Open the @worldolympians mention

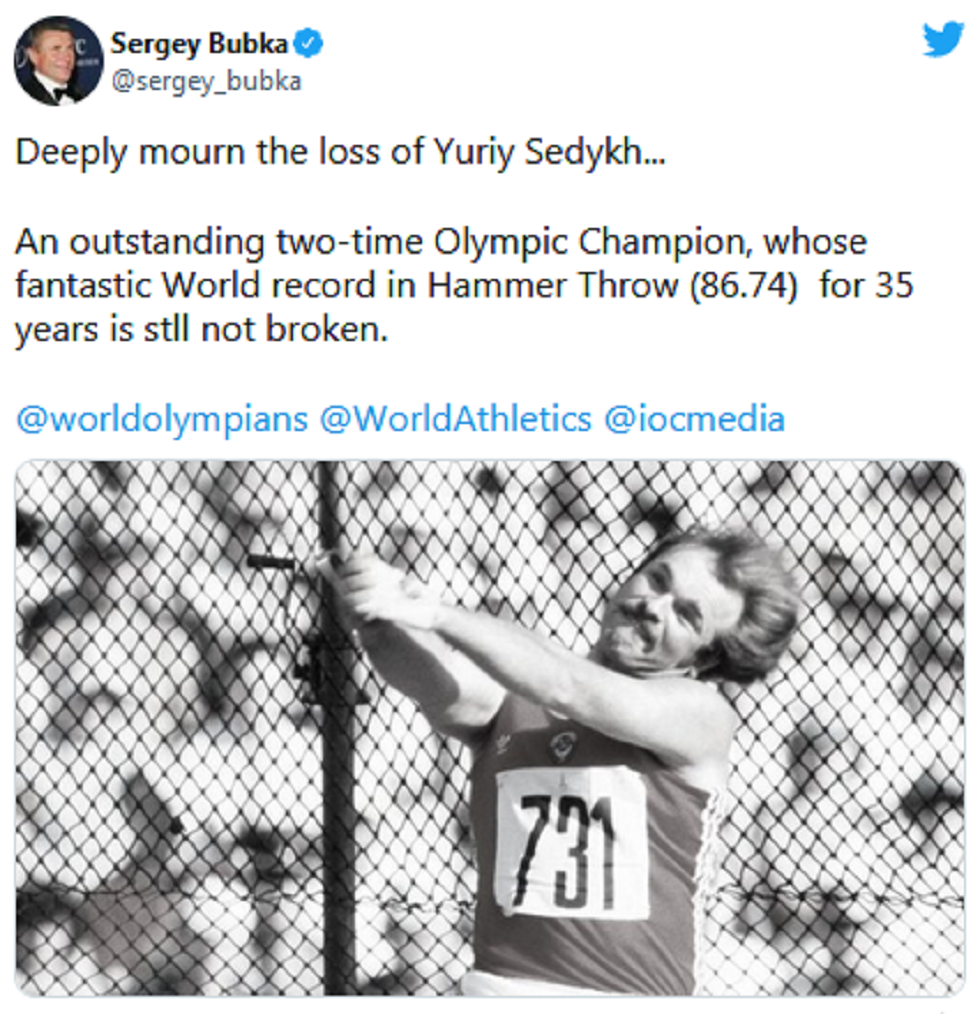pos(161,418)
